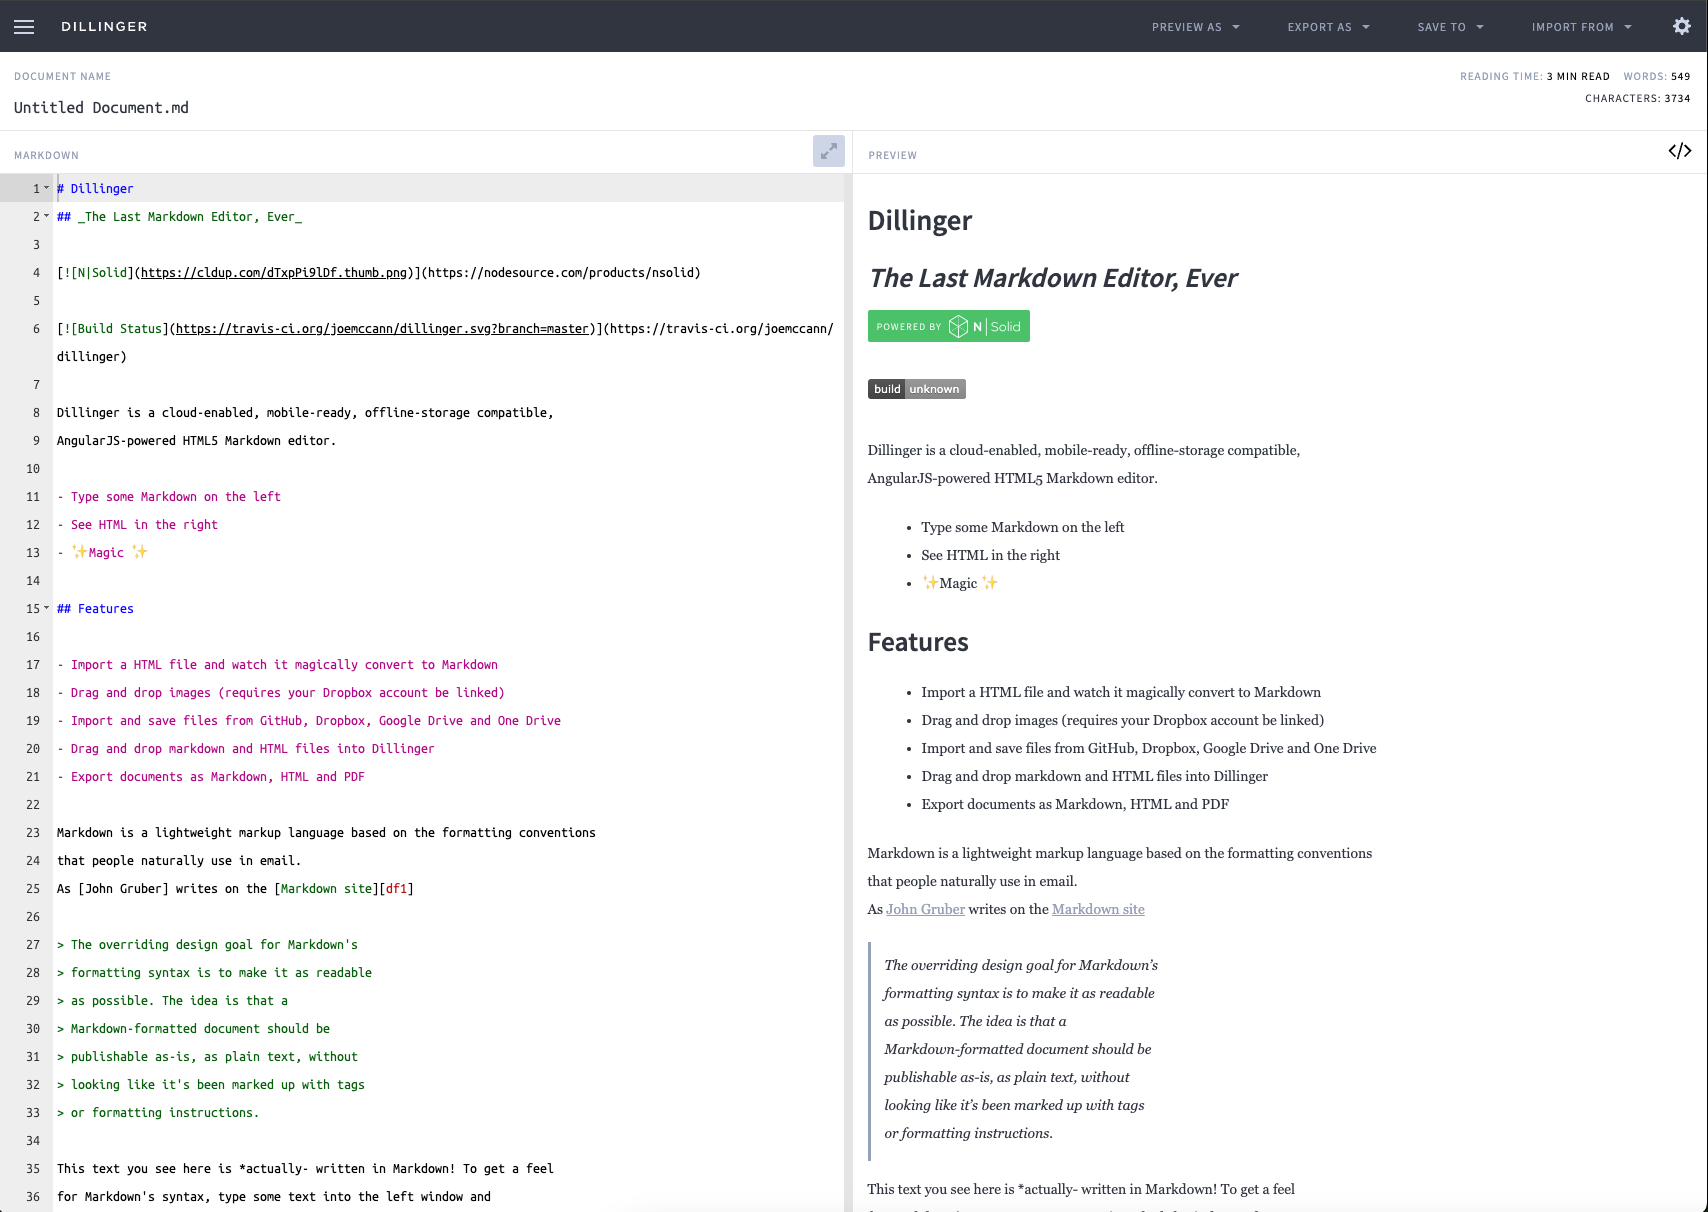Expand the markdown editor to fullscreen
1708x1212 pixels.
click(x=828, y=151)
